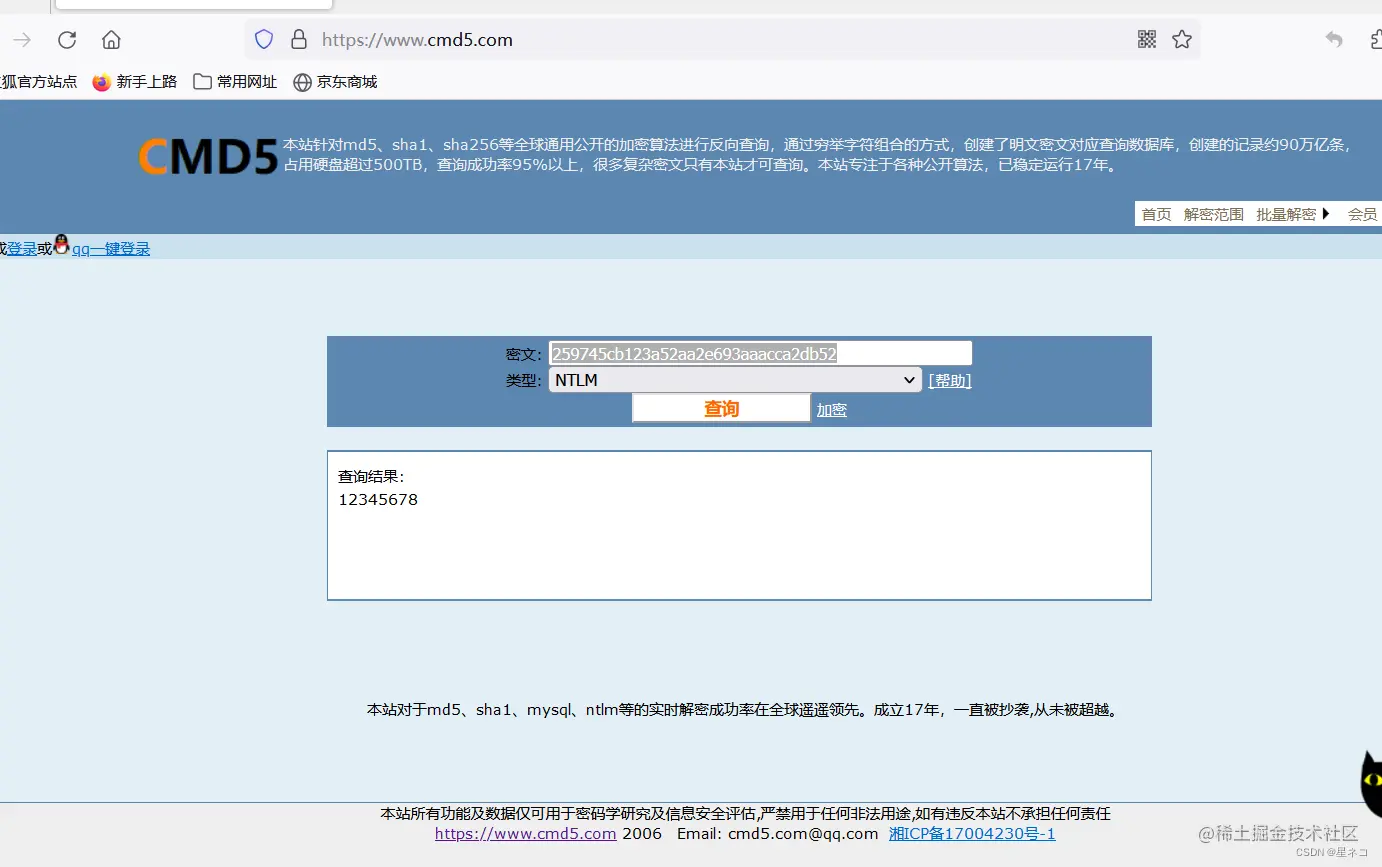The width and height of the screenshot is (1382, 867).
Task: Bookmark this page with the star icon
Action: click(x=1182, y=39)
